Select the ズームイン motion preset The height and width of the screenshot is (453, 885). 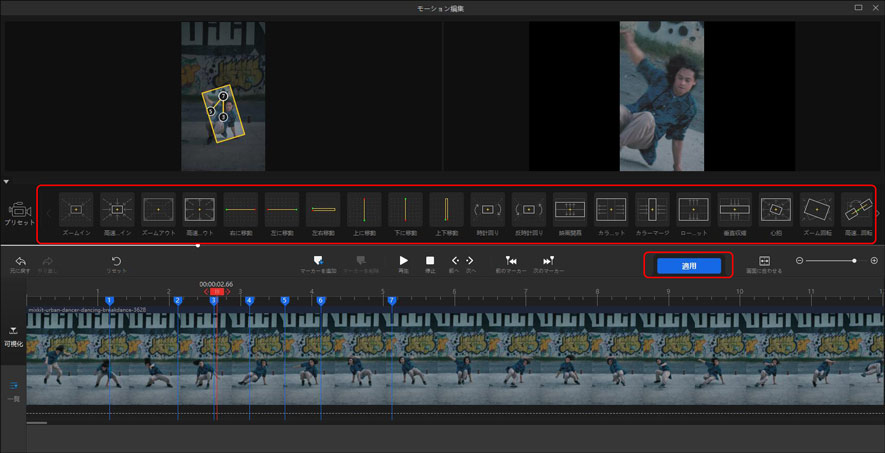coord(76,209)
